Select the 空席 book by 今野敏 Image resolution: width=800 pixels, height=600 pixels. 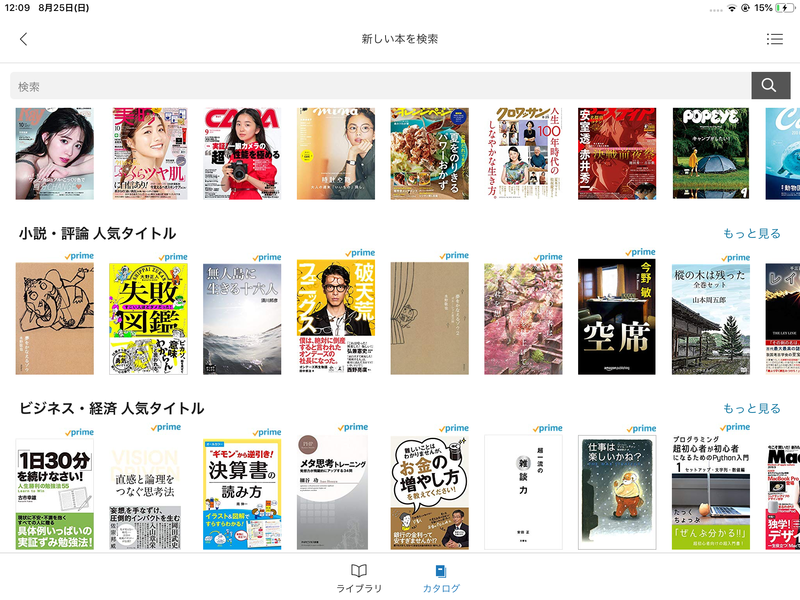click(x=617, y=317)
